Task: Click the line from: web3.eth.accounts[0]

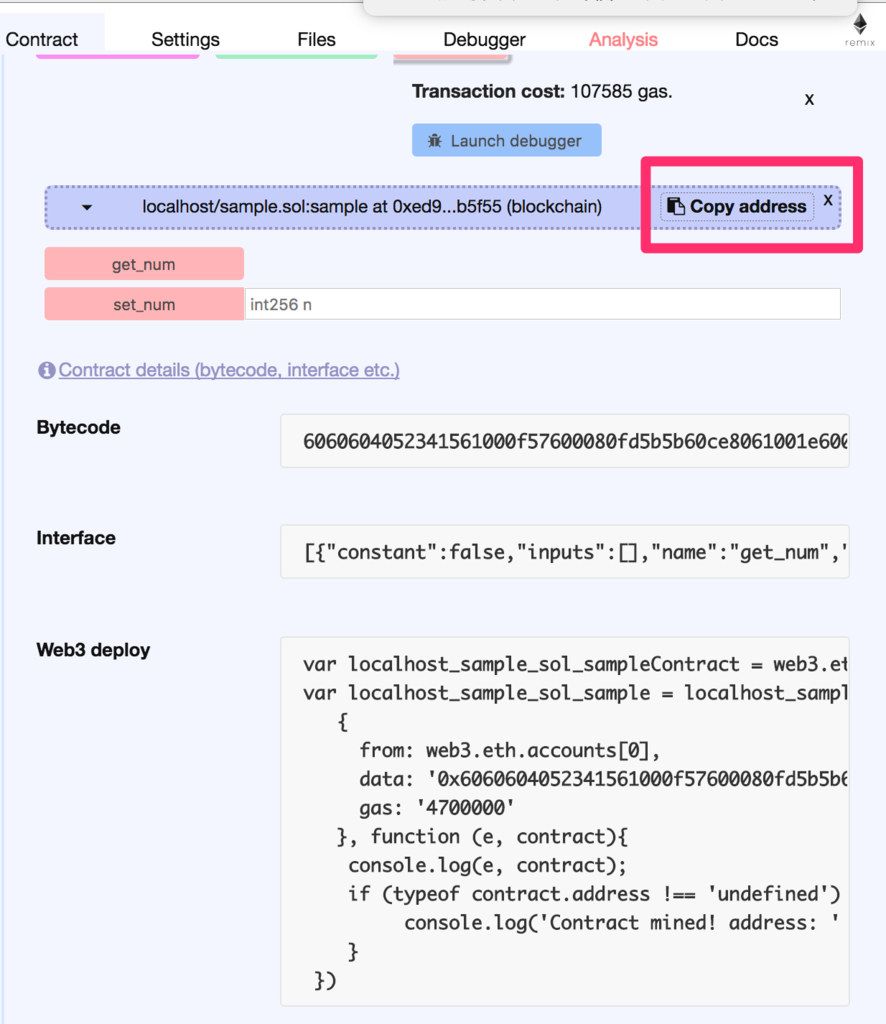Action: tap(510, 750)
